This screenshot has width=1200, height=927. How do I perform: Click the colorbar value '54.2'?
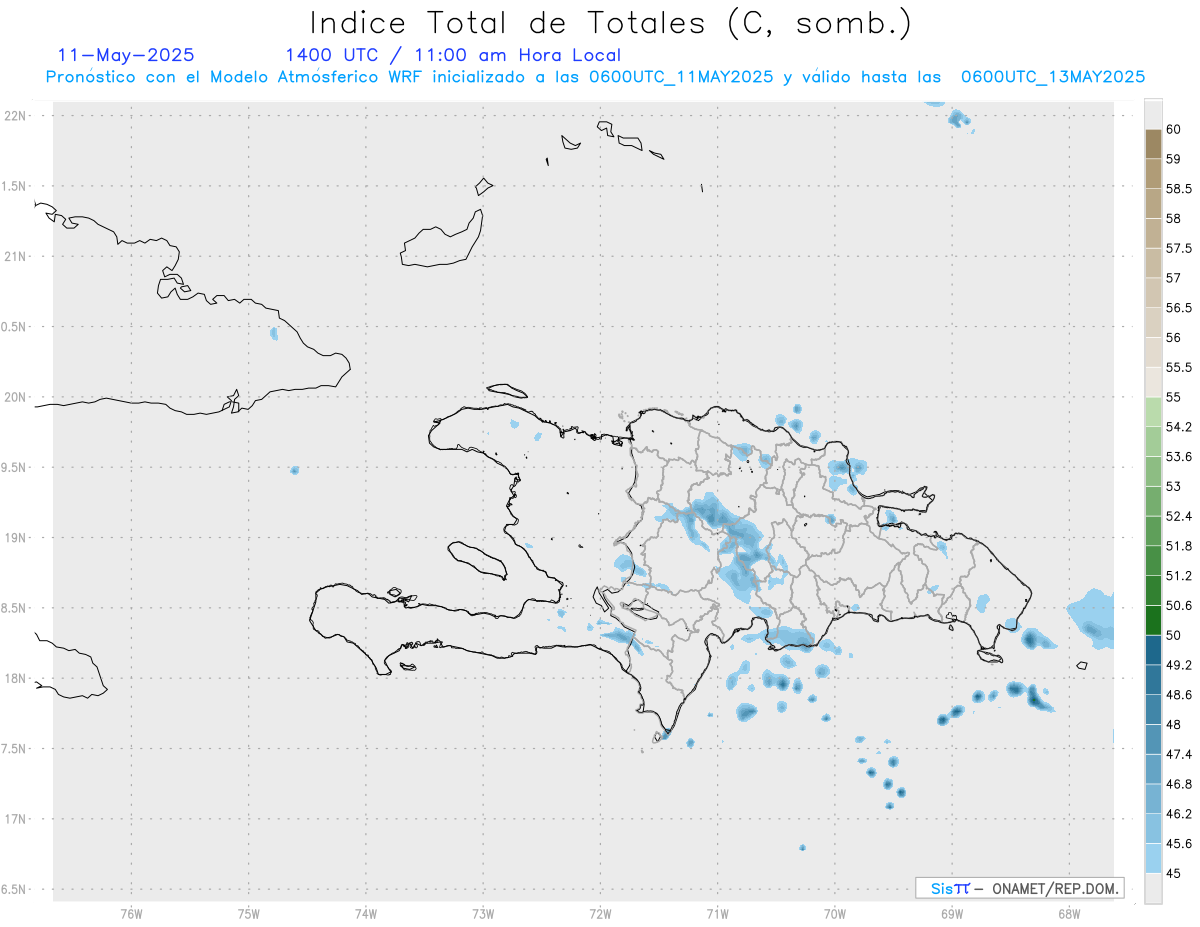[1179, 427]
